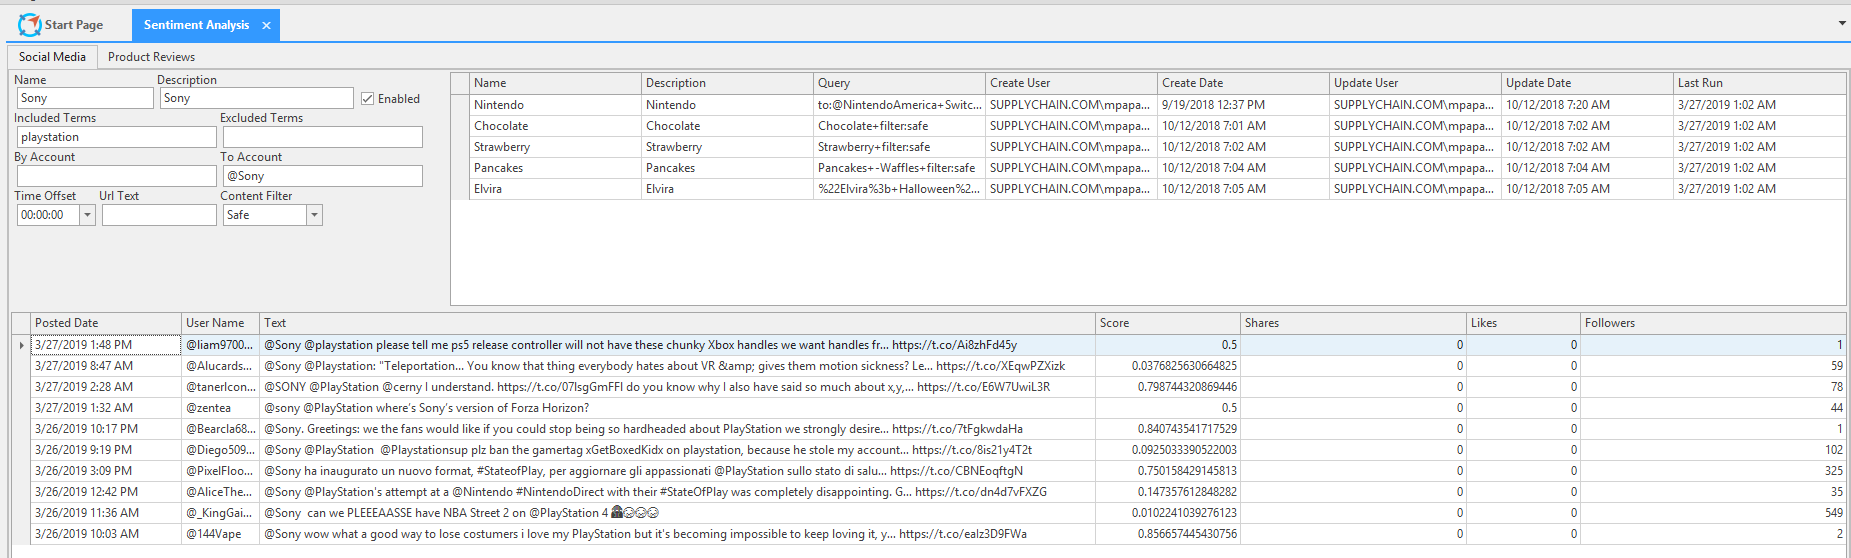Click the 549 followers cell
The image size is (1851, 558).
1713,513
